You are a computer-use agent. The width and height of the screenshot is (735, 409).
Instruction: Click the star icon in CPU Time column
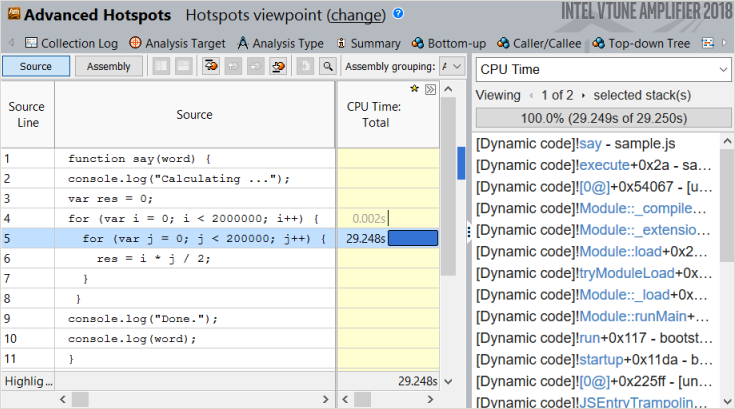(414, 89)
